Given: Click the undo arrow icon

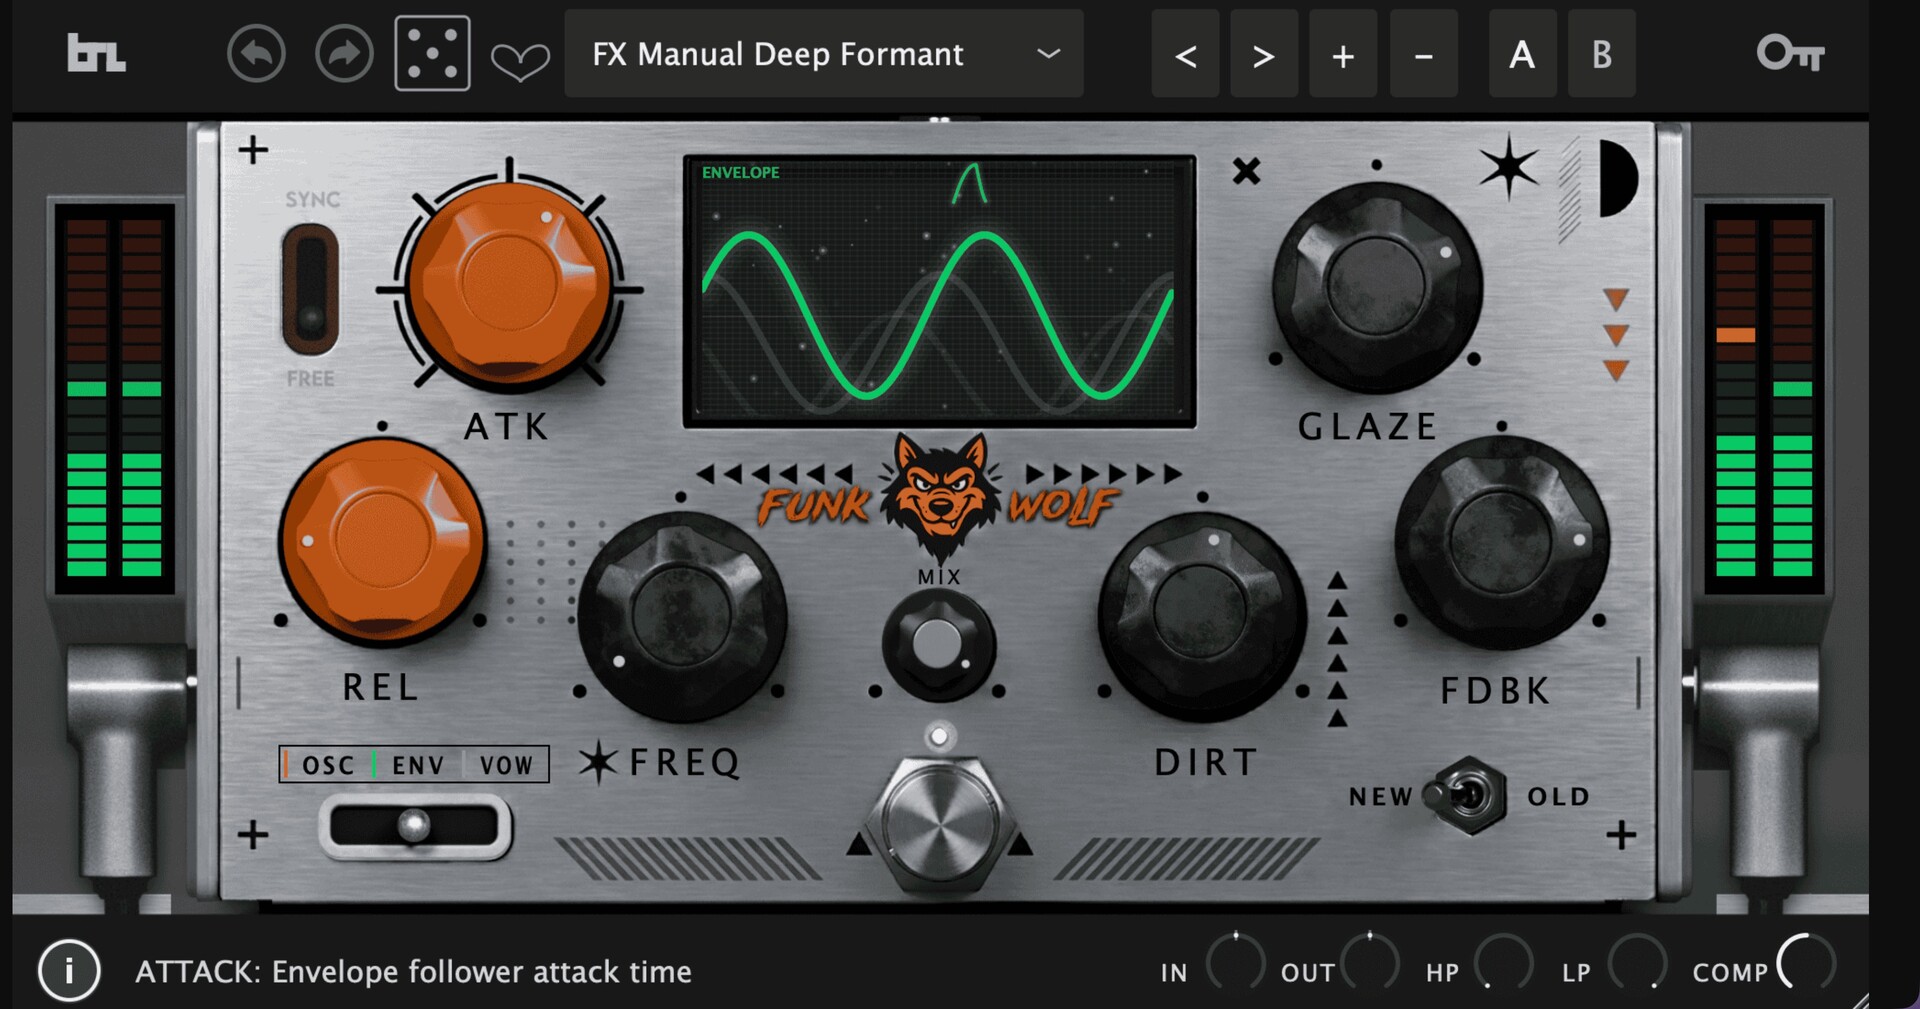Looking at the screenshot, I should pos(256,54).
